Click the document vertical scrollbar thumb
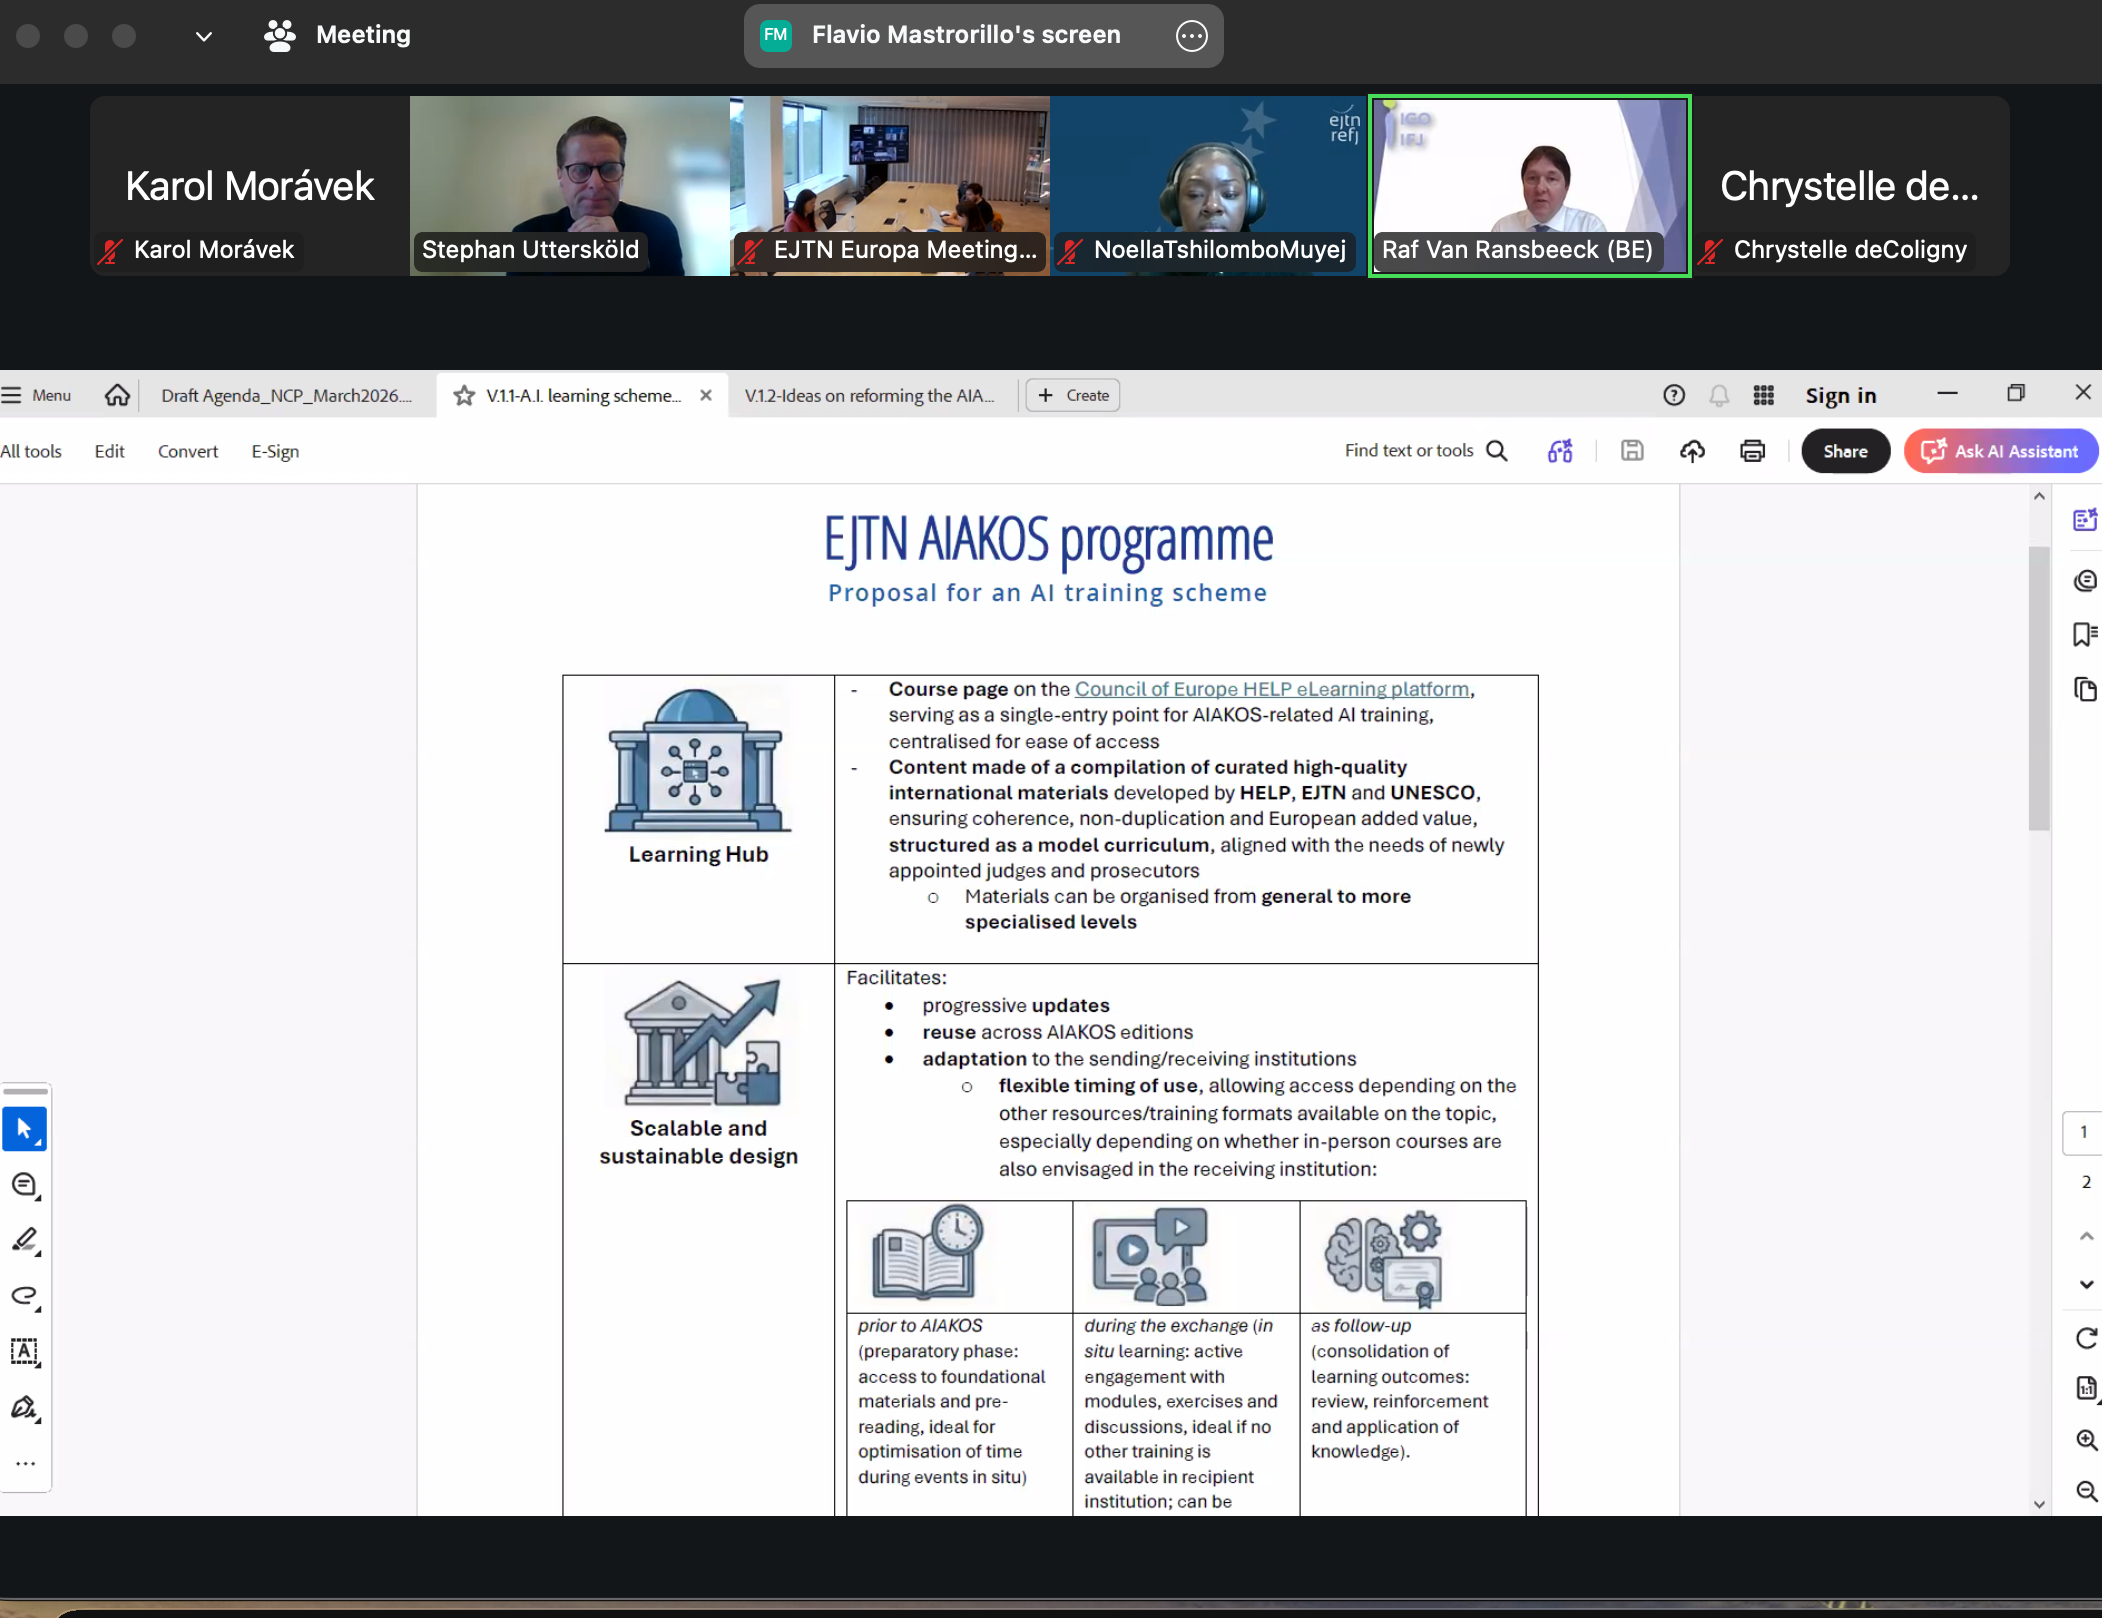The height and width of the screenshot is (1618, 2102). tap(2039, 688)
